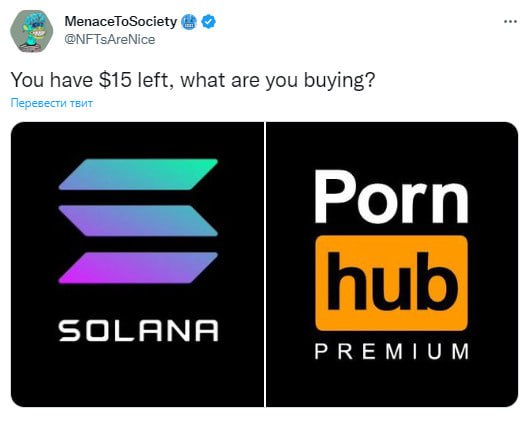This screenshot has height=423, width=529.
Task: Click the blue verified checkmark badge
Action: point(208,22)
